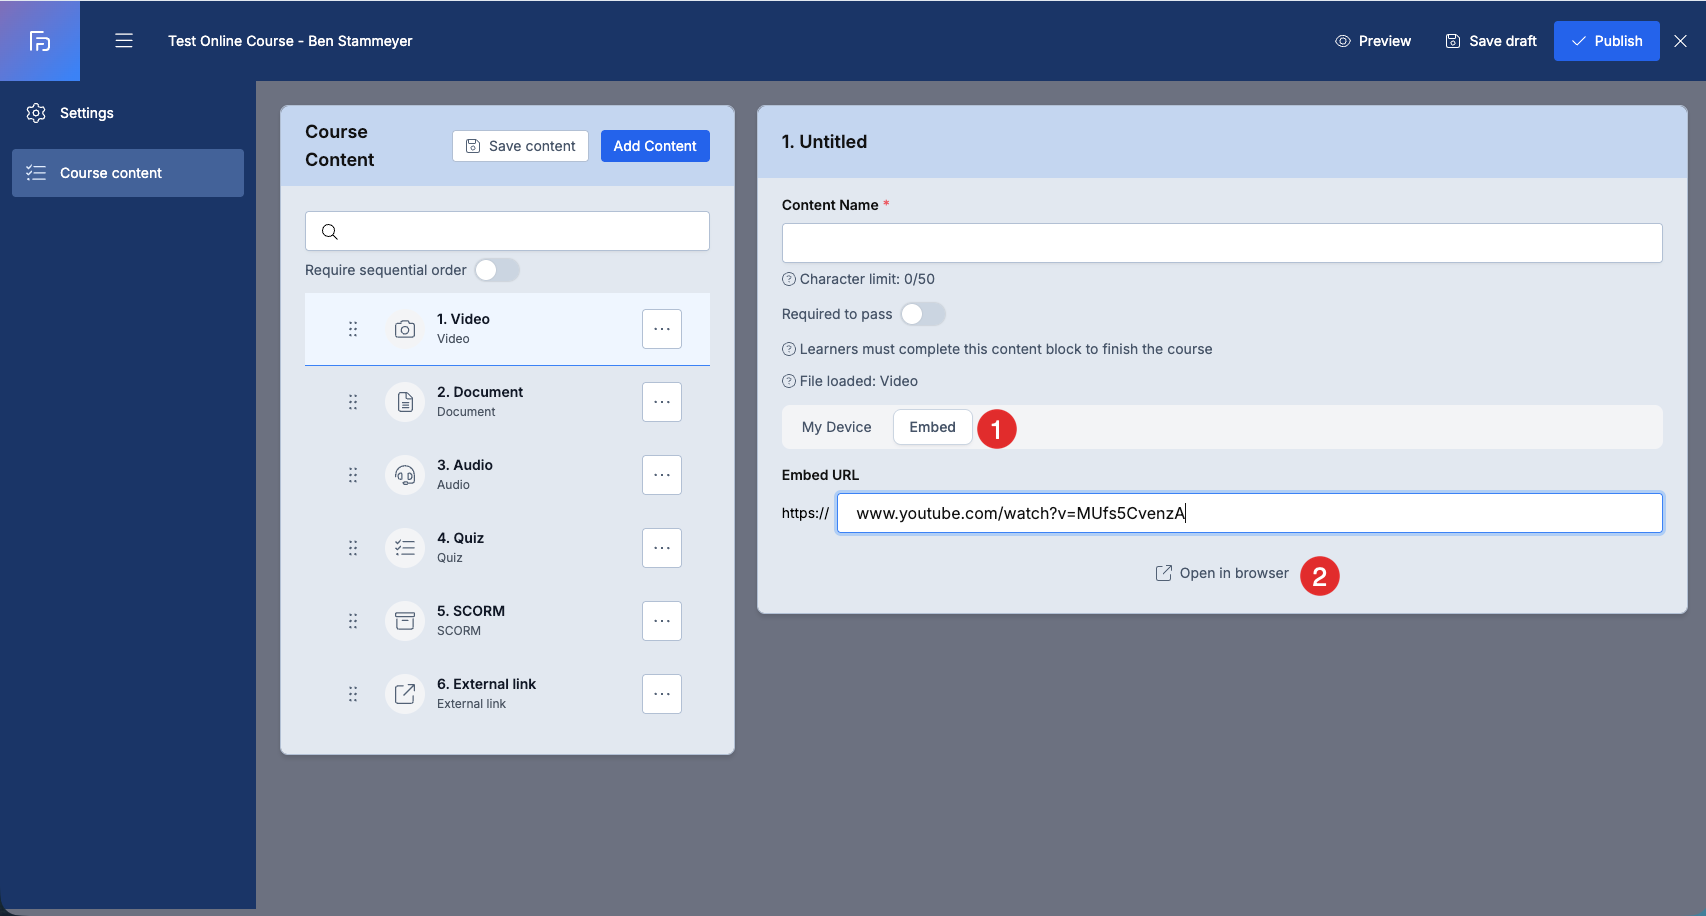Grab the drag handle of 1. Video
Image resolution: width=1706 pixels, height=916 pixels.
pos(353,329)
